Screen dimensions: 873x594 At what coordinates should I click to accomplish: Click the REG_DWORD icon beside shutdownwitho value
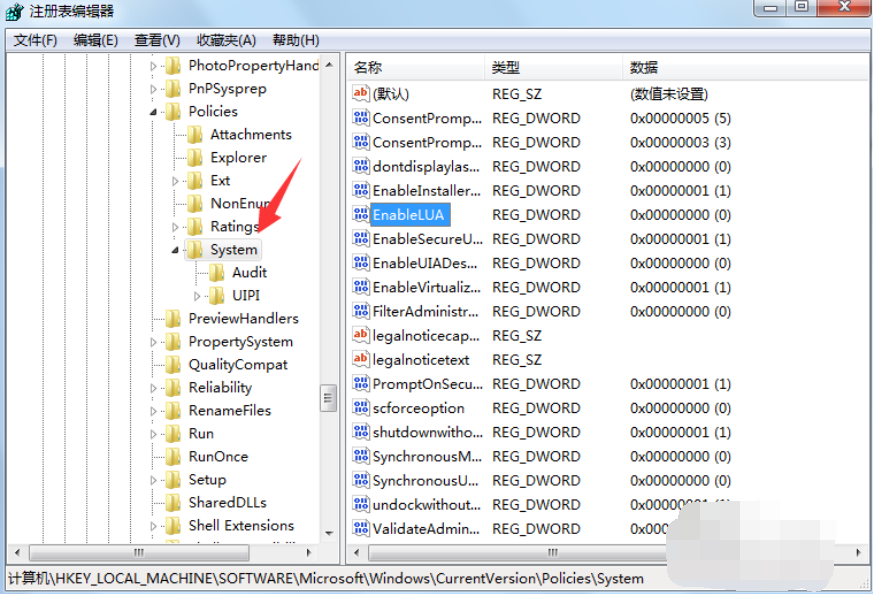[x=360, y=432]
